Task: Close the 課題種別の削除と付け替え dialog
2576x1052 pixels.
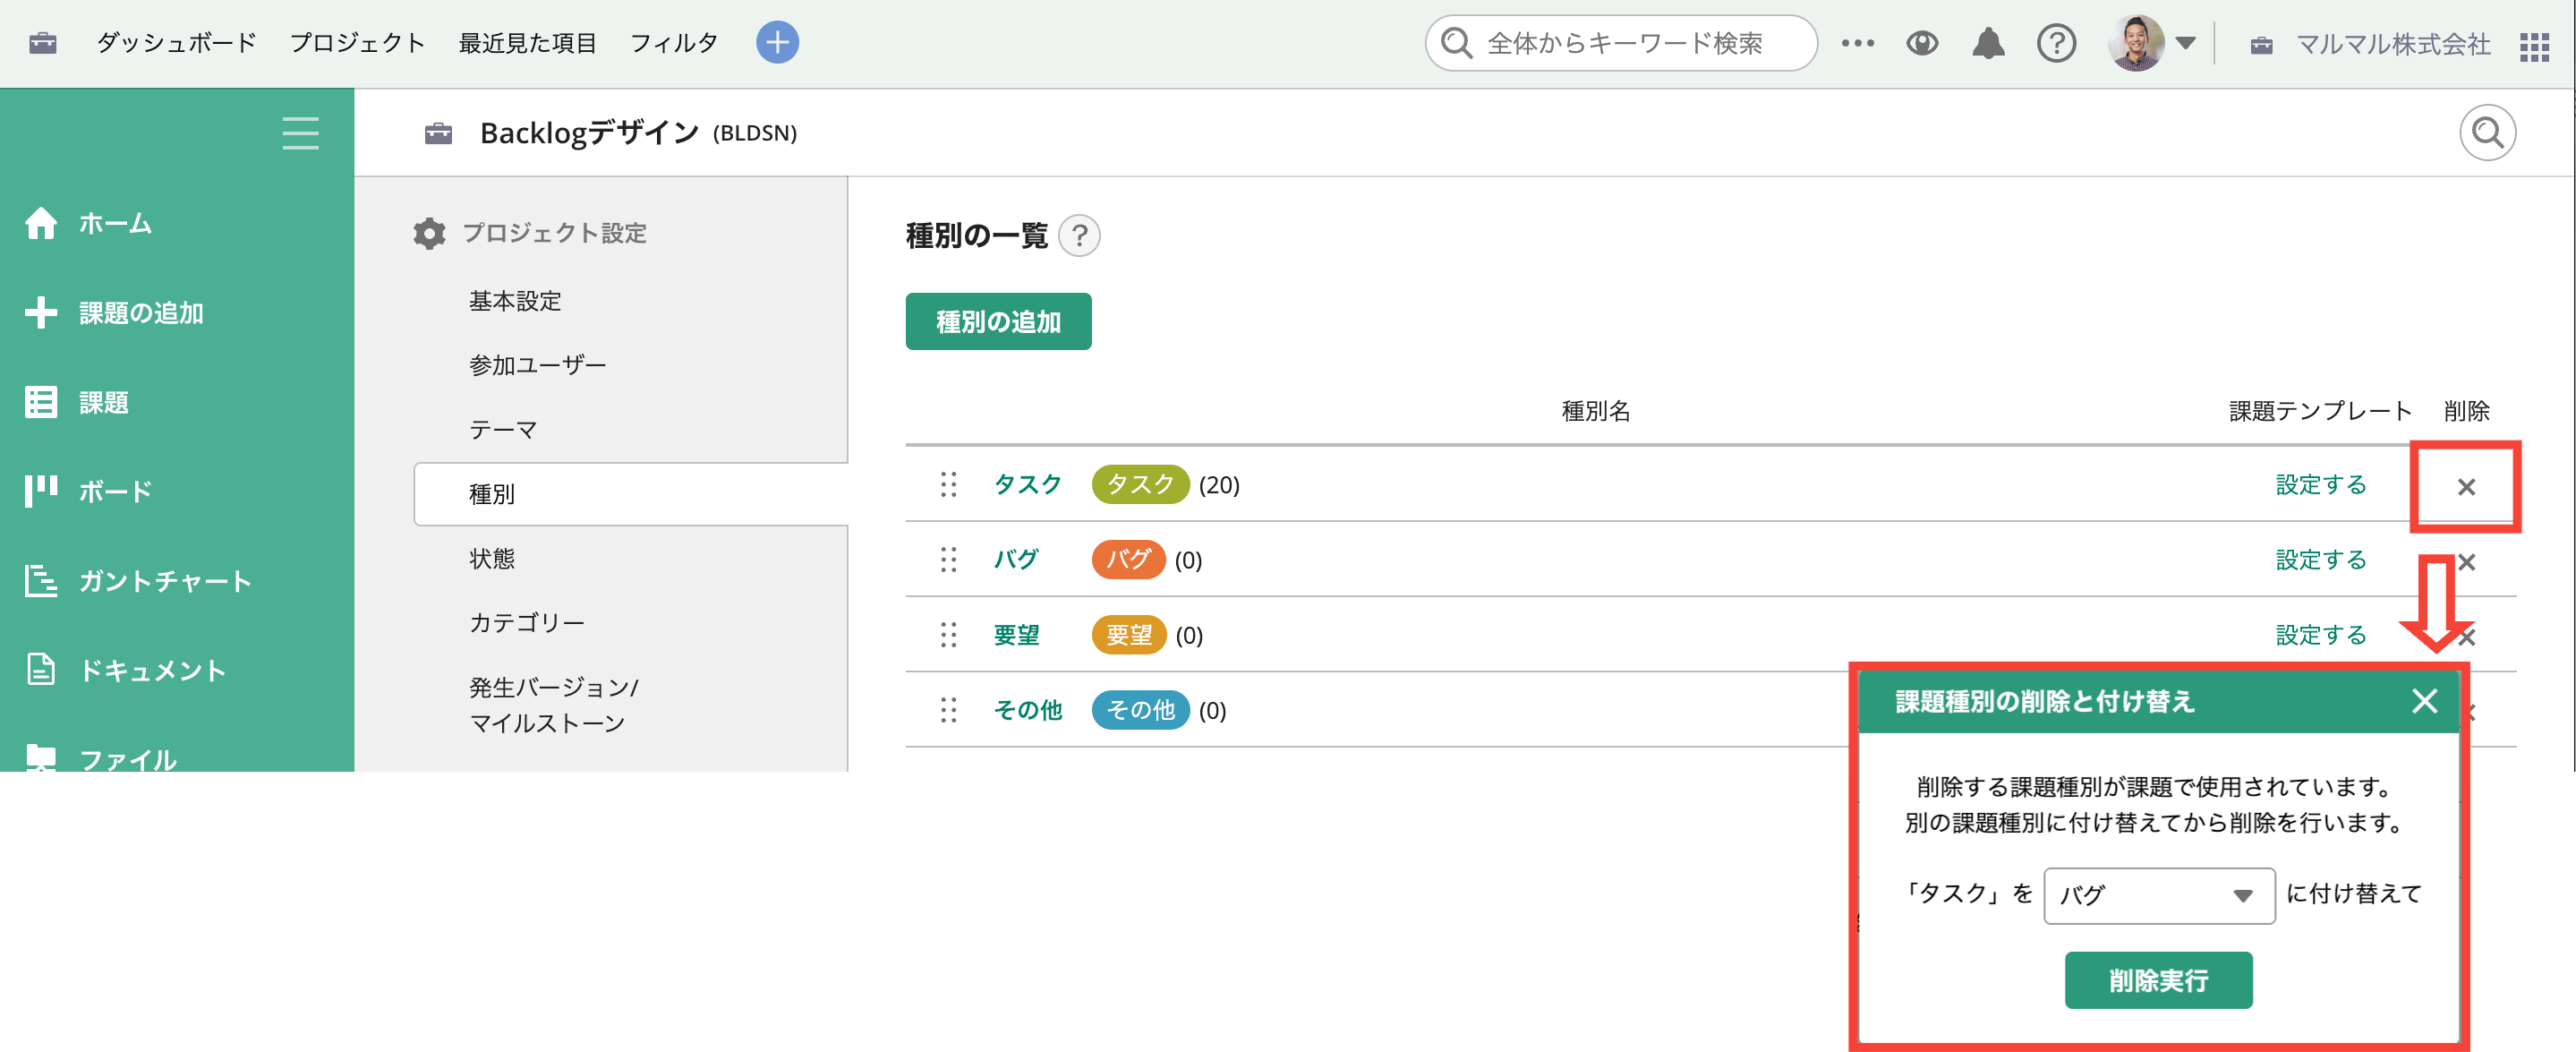Action: coord(2424,701)
